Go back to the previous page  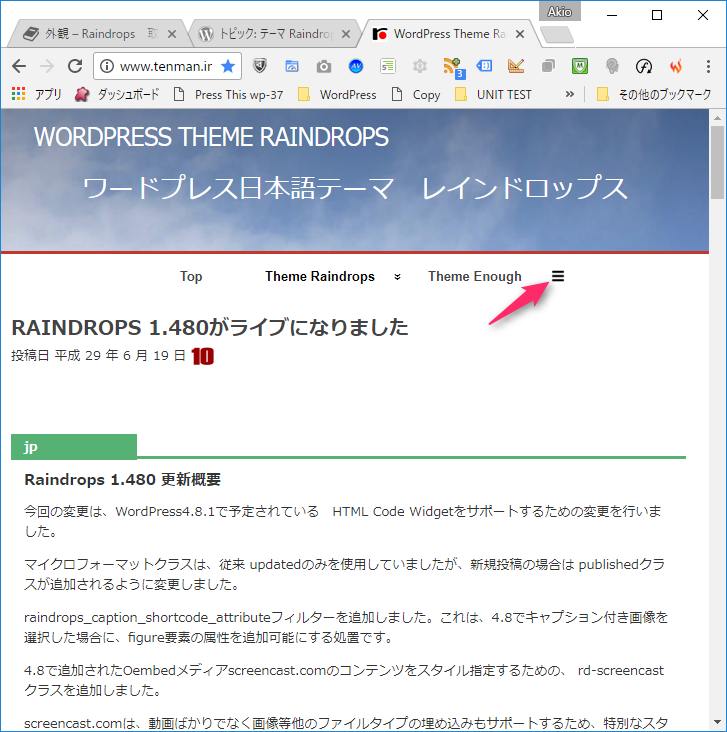pos(19,66)
